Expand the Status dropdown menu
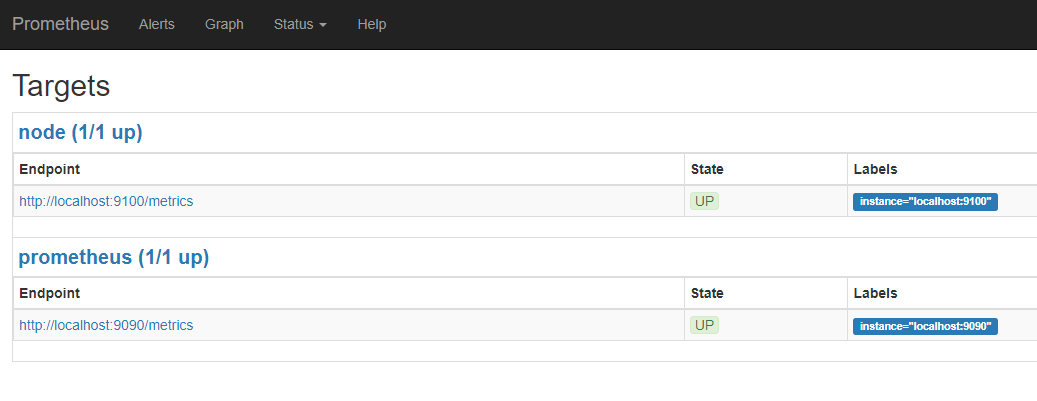This screenshot has height=401, width=1037. pyautogui.click(x=300, y=24)
